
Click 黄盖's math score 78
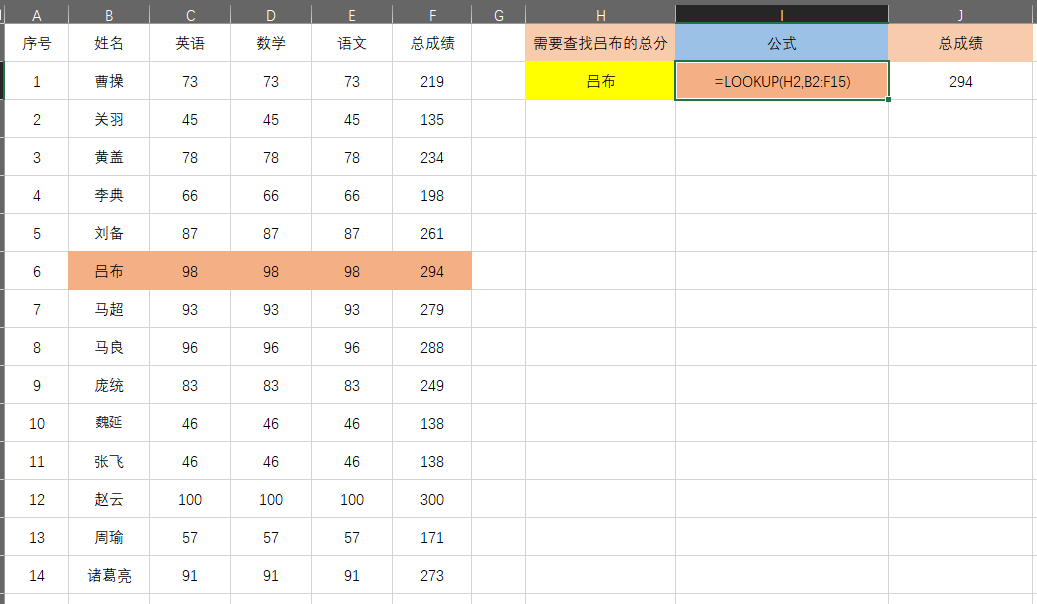pos(271,157)
